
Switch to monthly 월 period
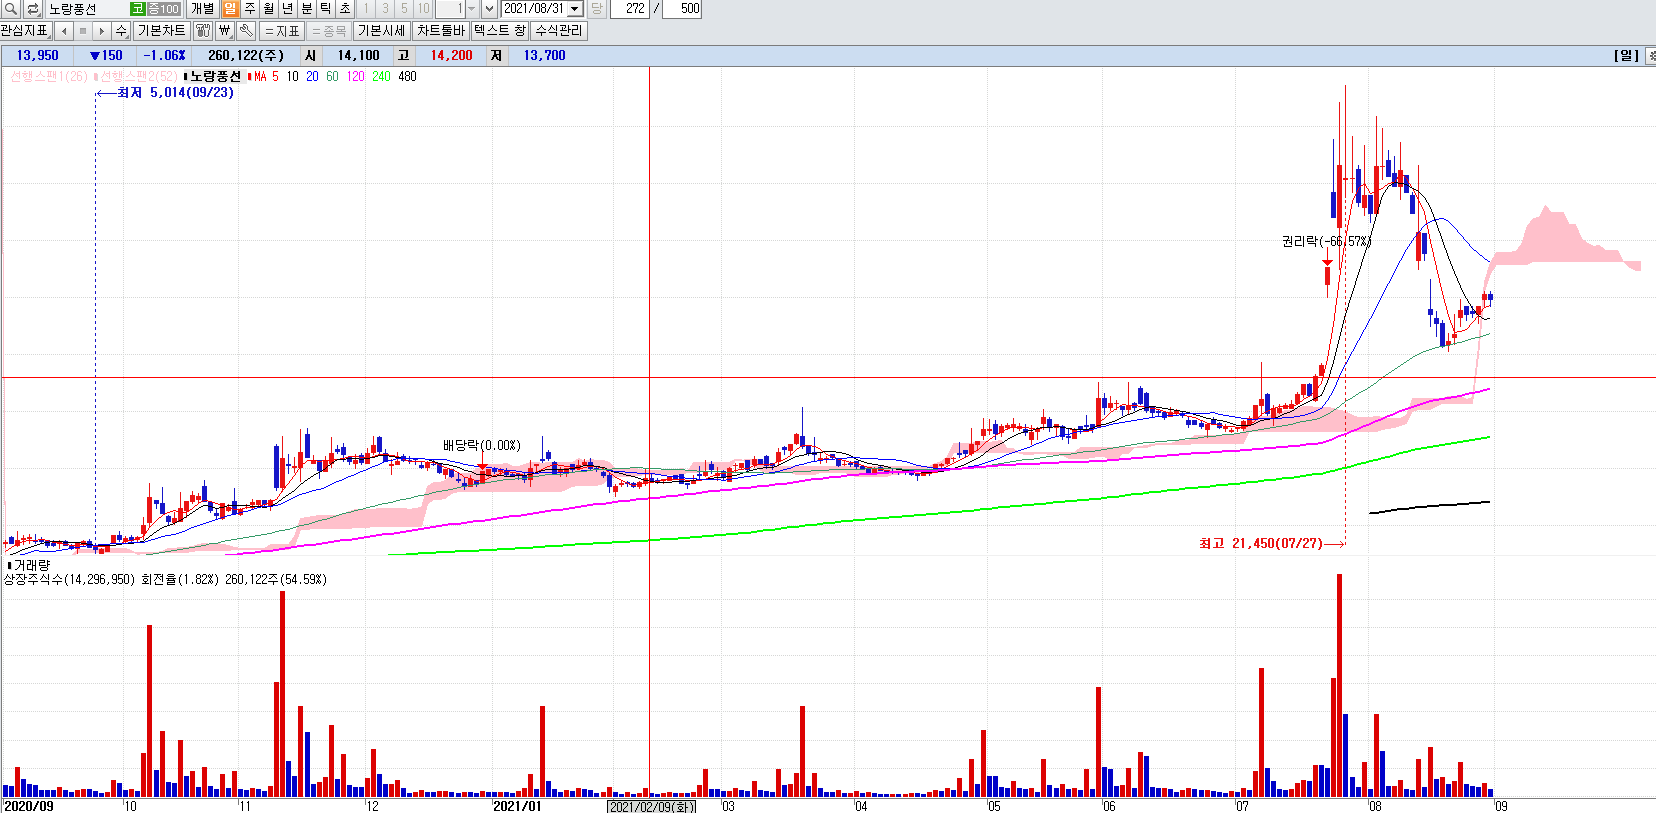(269, 9)
